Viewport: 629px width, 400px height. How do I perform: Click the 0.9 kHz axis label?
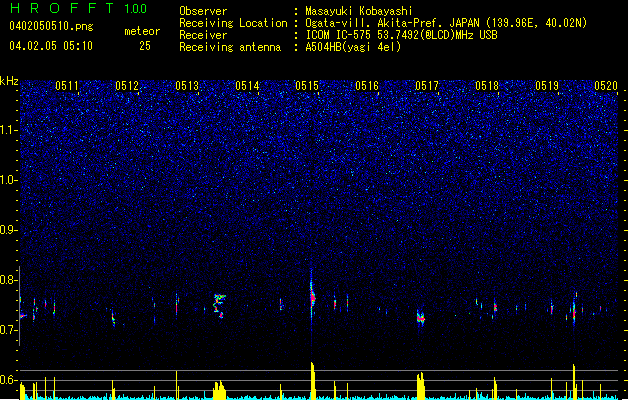click(9, 230)
